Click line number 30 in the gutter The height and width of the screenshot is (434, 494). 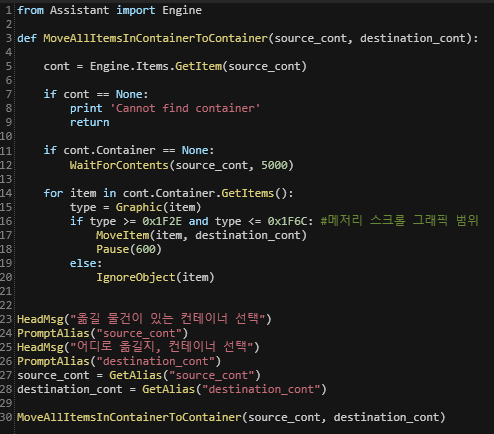6,417
